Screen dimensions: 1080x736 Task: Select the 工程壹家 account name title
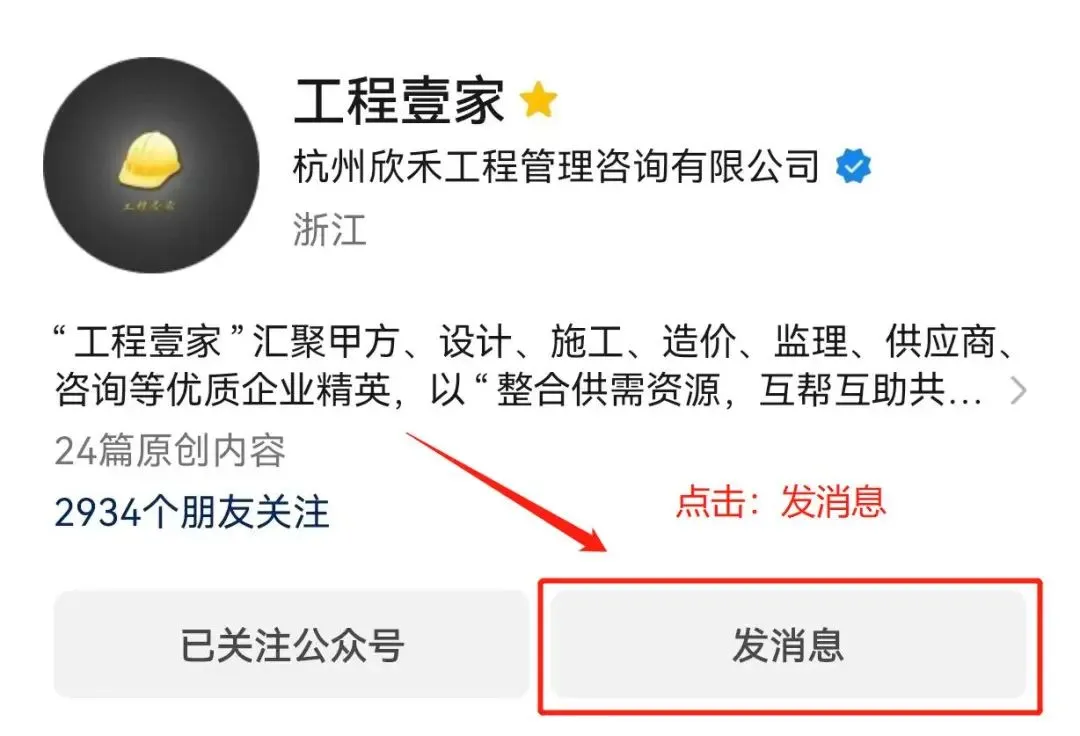(x=399, y=101)
